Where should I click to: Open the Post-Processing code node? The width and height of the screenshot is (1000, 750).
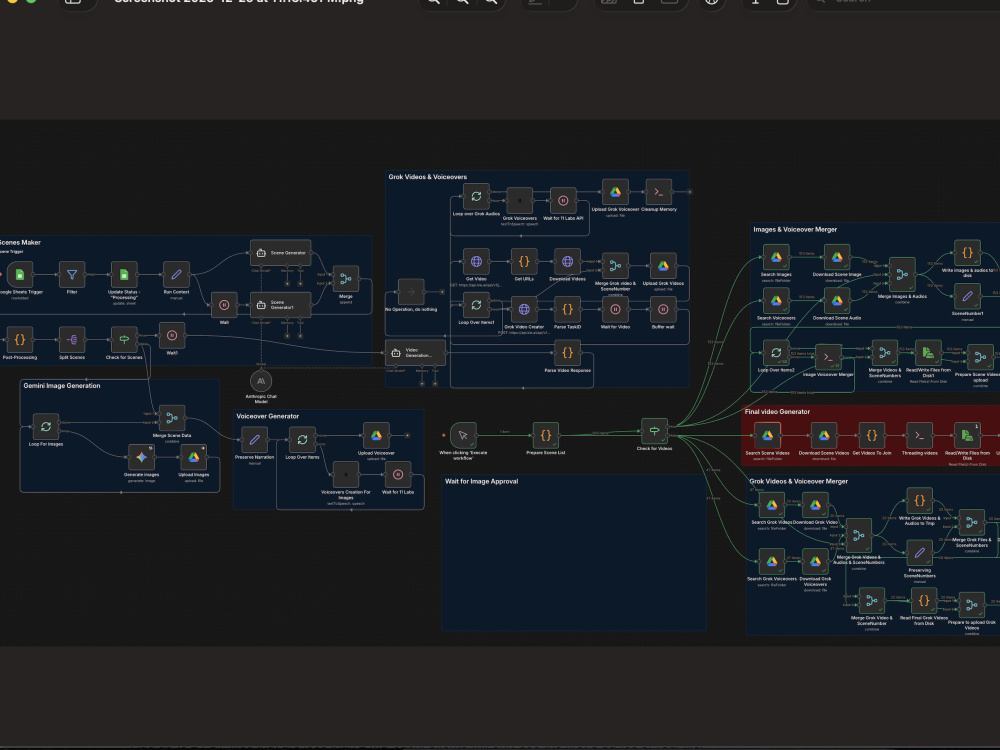coord(20,340)
